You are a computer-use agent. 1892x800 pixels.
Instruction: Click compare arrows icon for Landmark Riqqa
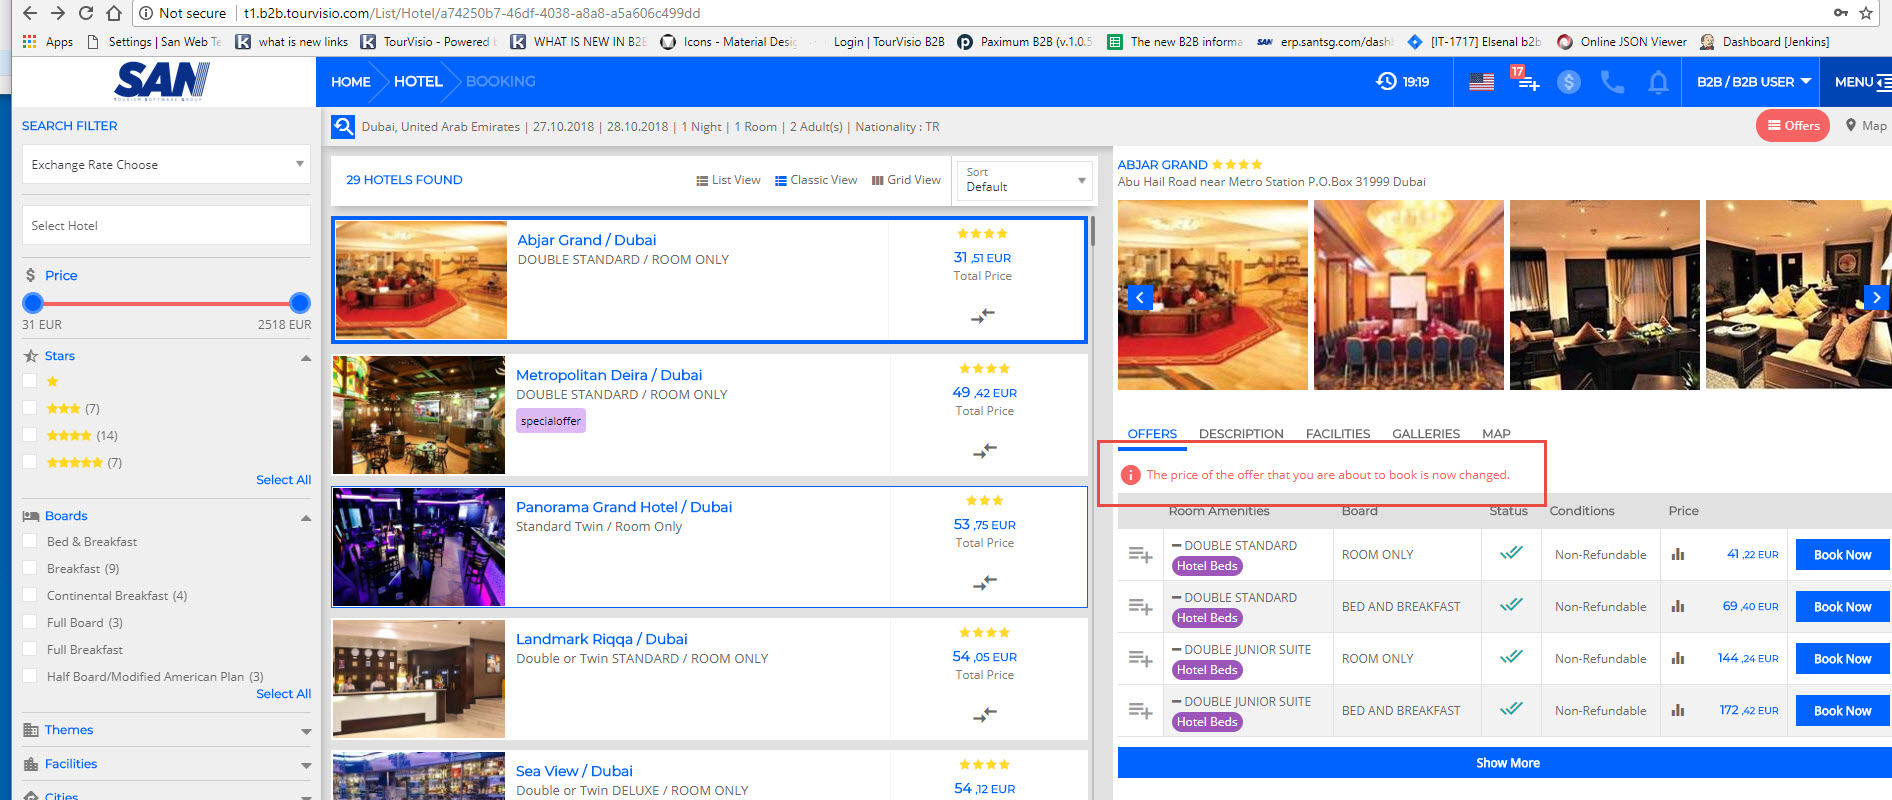click(985, 714)
